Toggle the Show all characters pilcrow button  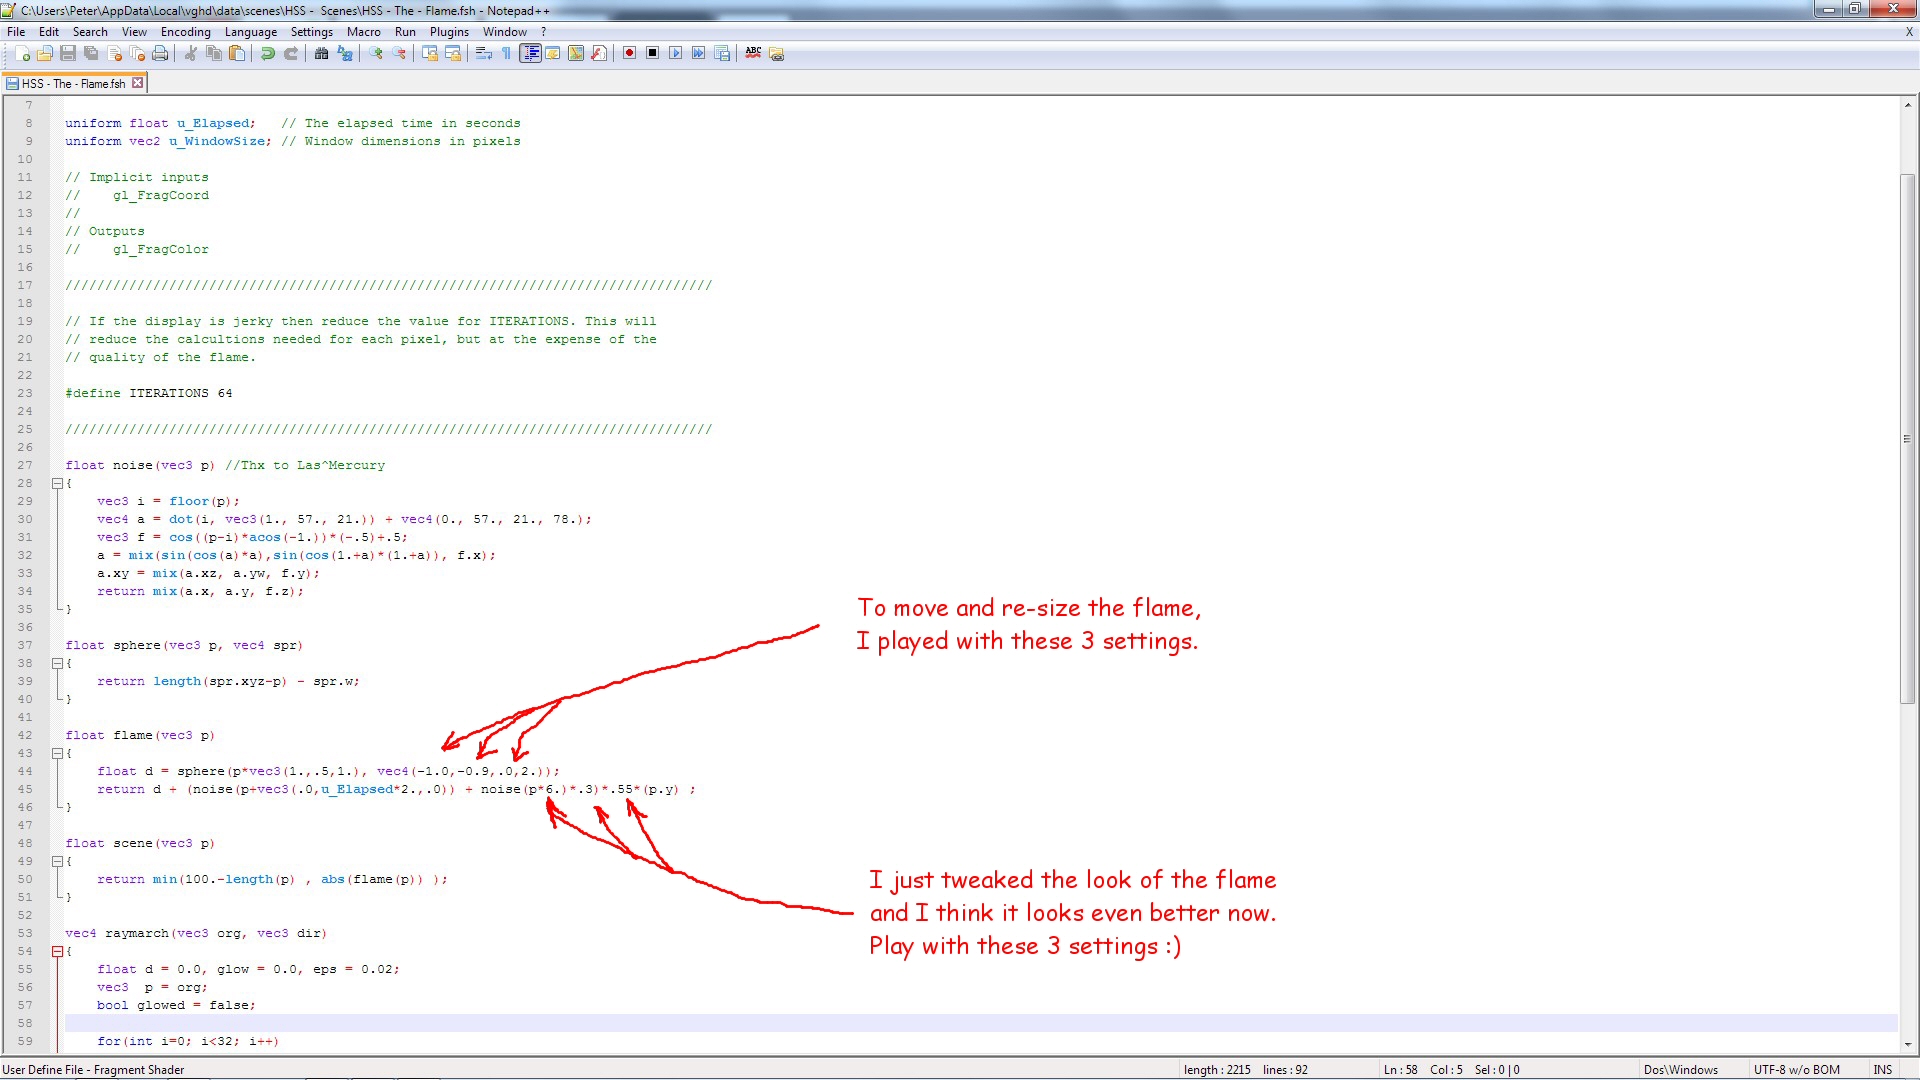coord(507,54)
